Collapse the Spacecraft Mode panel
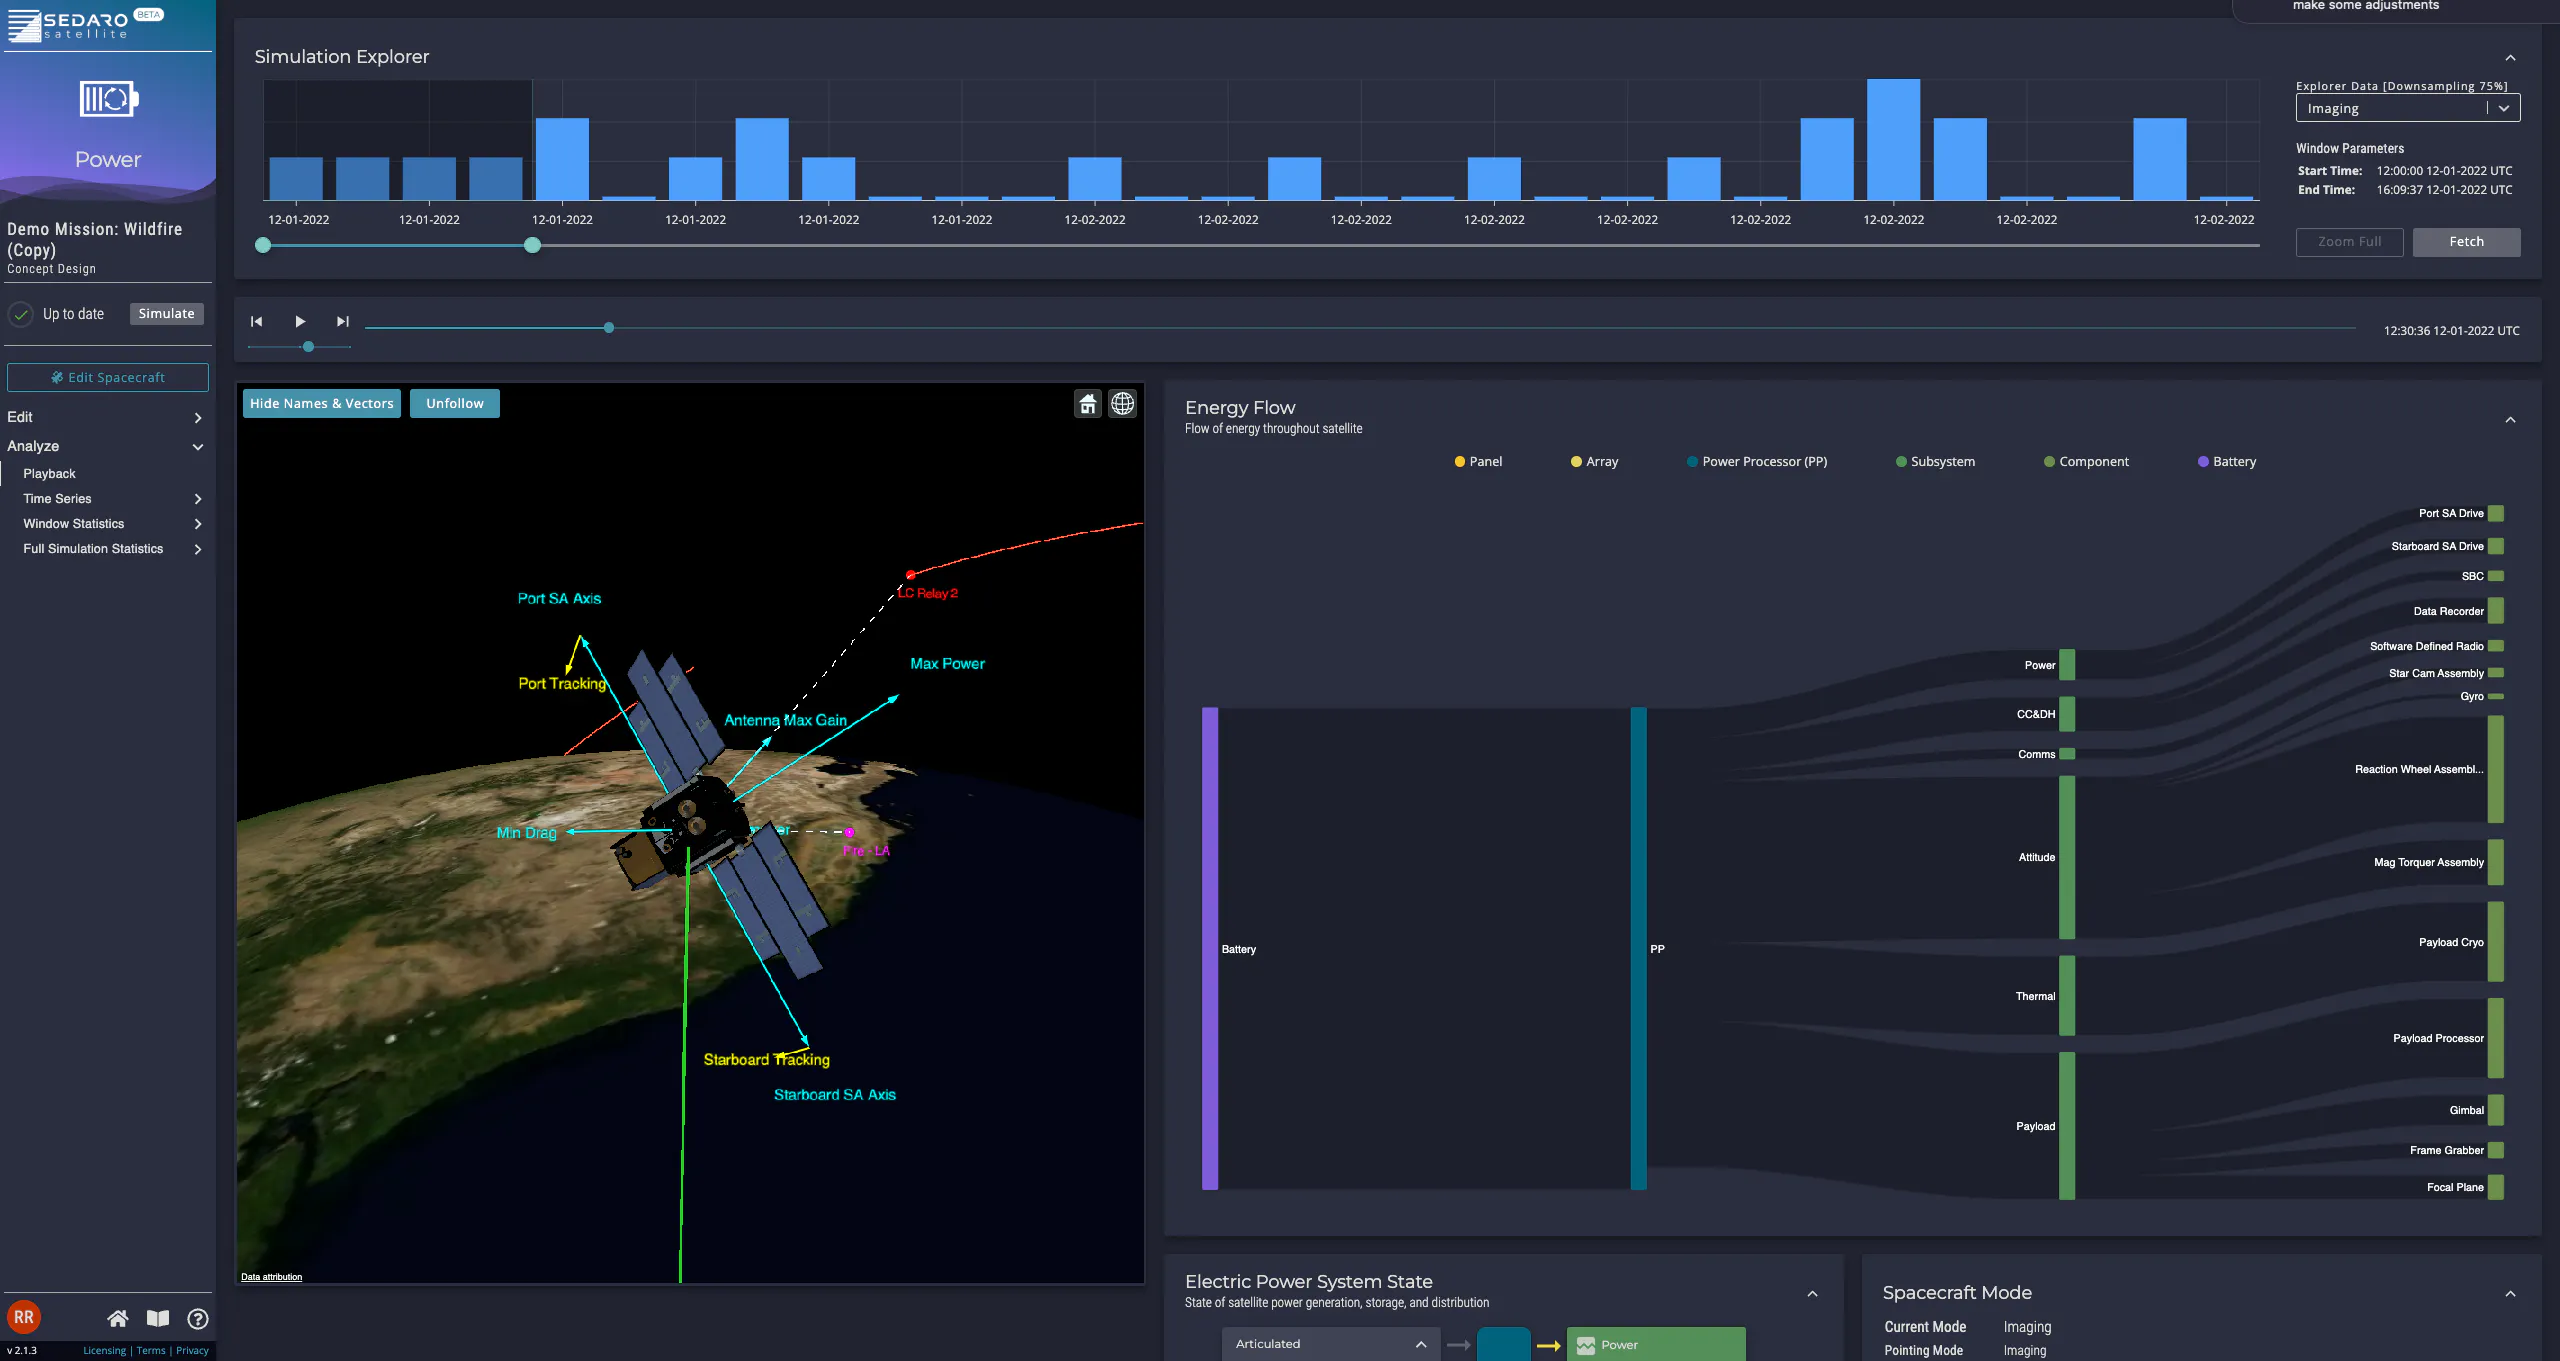This screenshot has width=2560, height=1361. point(2510,1294)
